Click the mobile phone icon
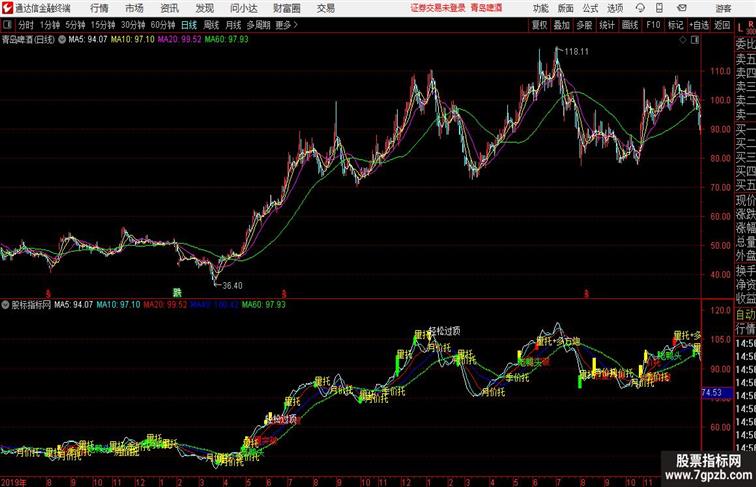 pos(659,8)
